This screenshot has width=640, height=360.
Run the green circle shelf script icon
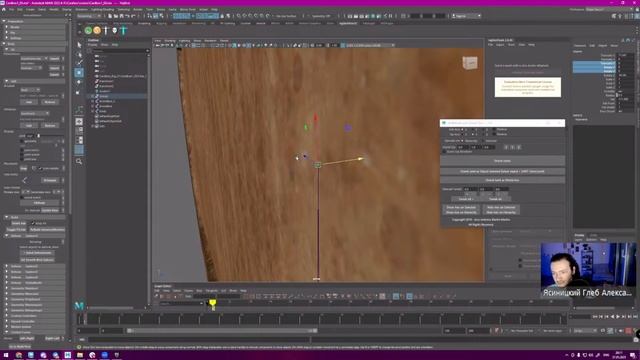tap(88, 30)
